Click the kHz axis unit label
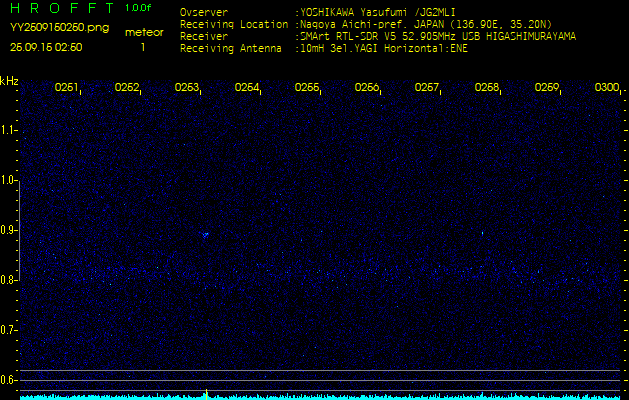This screenshot has width=629, height=400. coord(9,80)
